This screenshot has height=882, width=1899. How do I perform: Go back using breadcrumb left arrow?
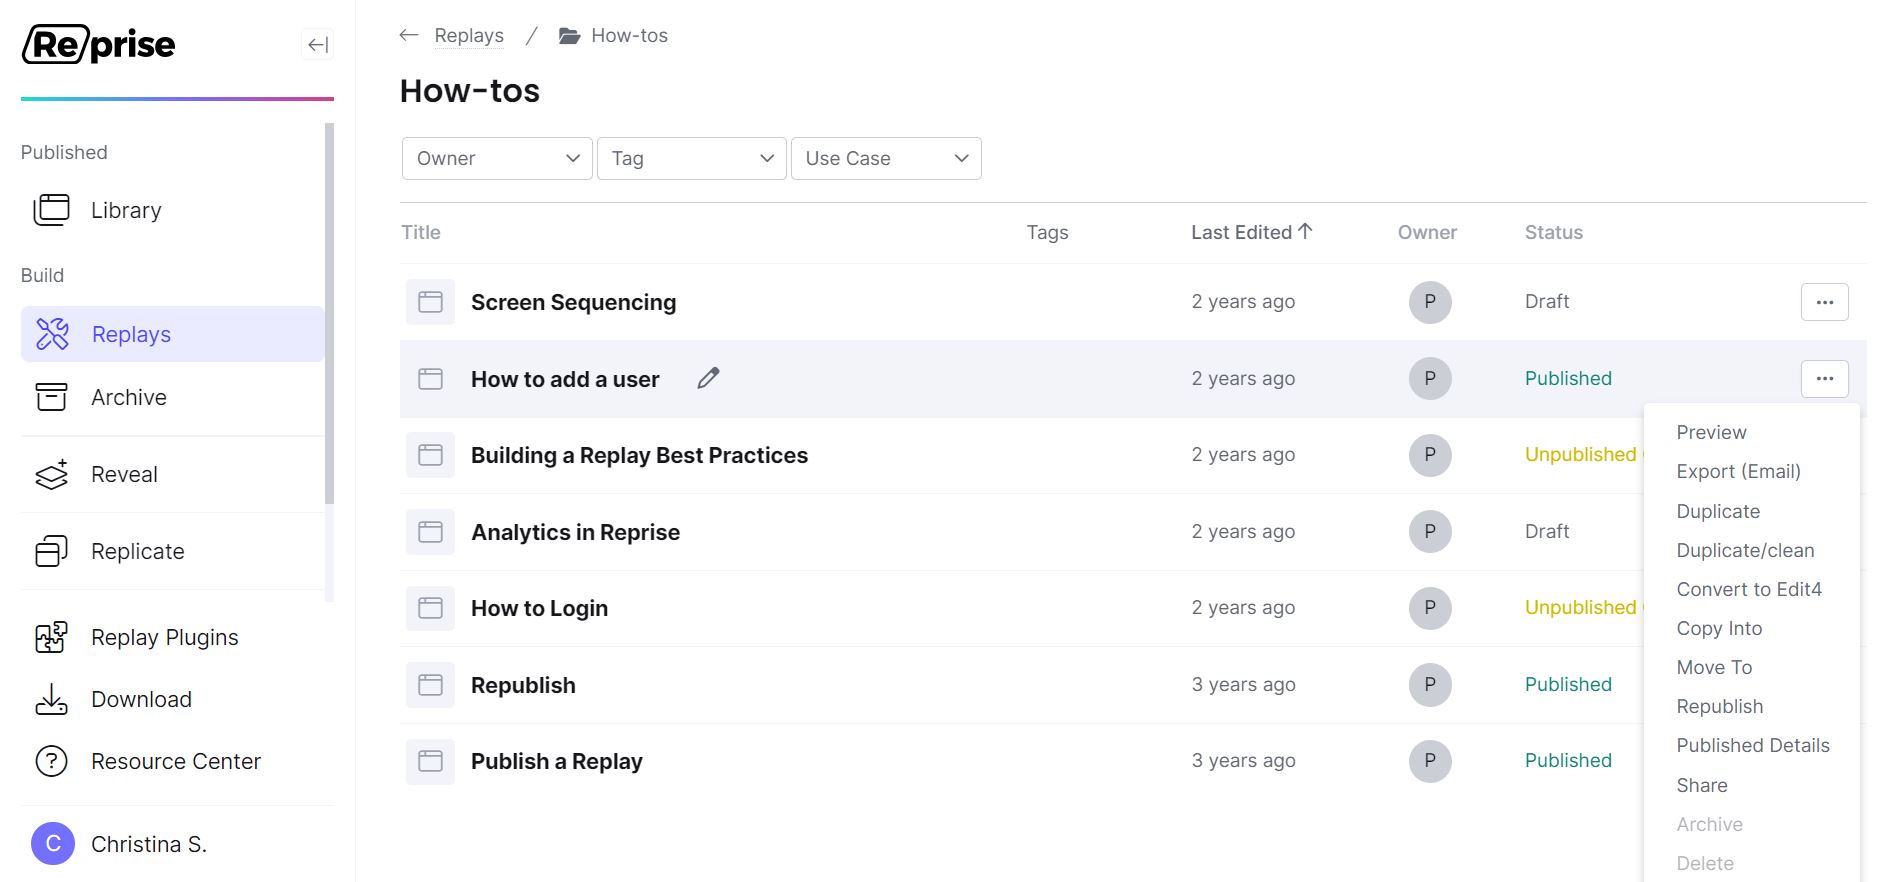(408, 35)
